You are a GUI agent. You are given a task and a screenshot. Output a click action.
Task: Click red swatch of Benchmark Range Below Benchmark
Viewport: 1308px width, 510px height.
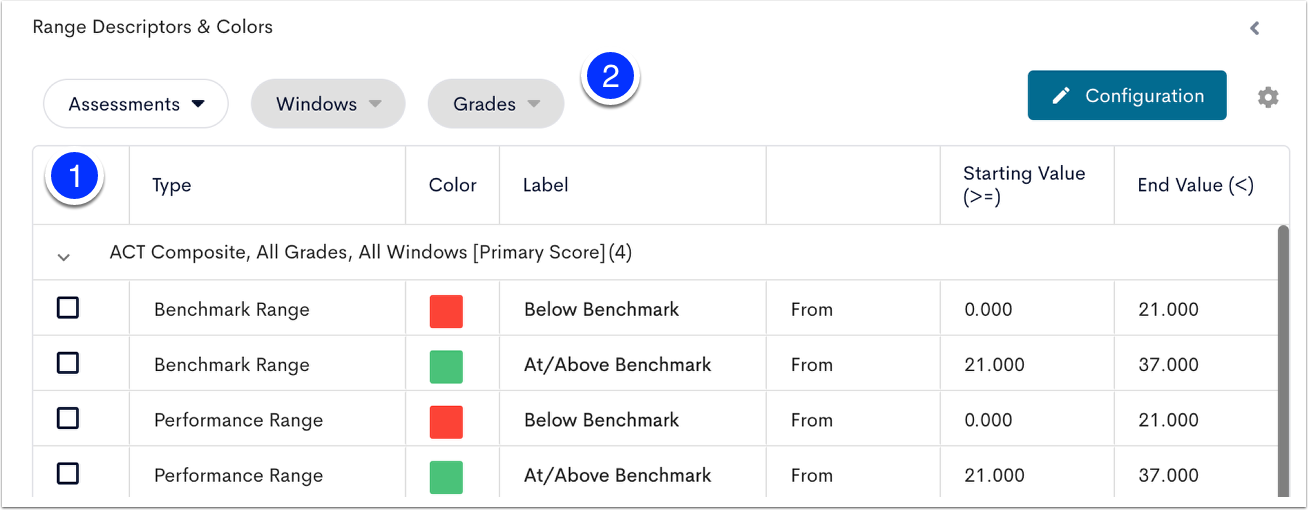pyautogui.click(x=446, y=311)
